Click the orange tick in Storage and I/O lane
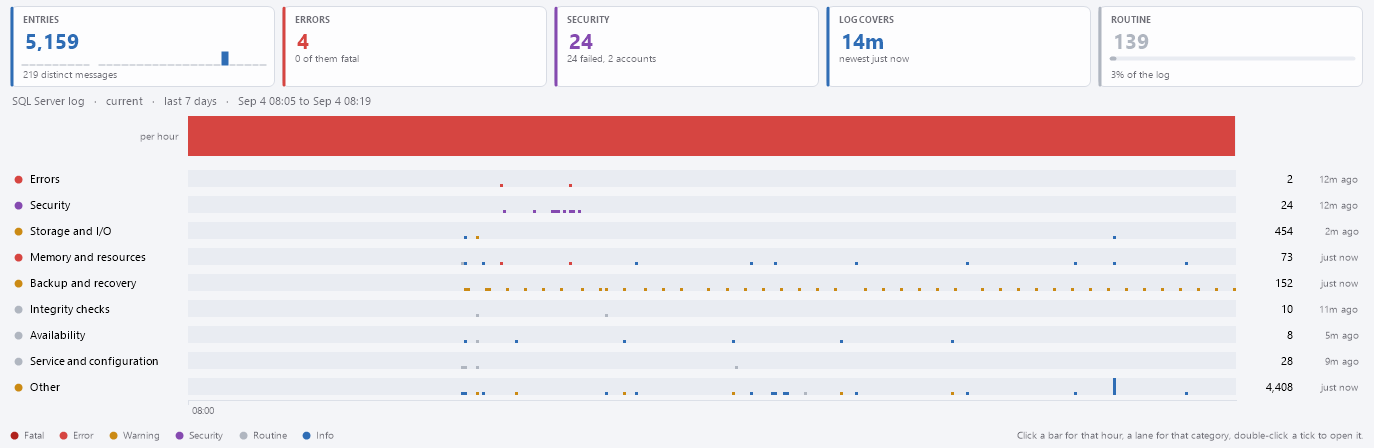This screenshot has height=448, width=1374. [477, 237]
